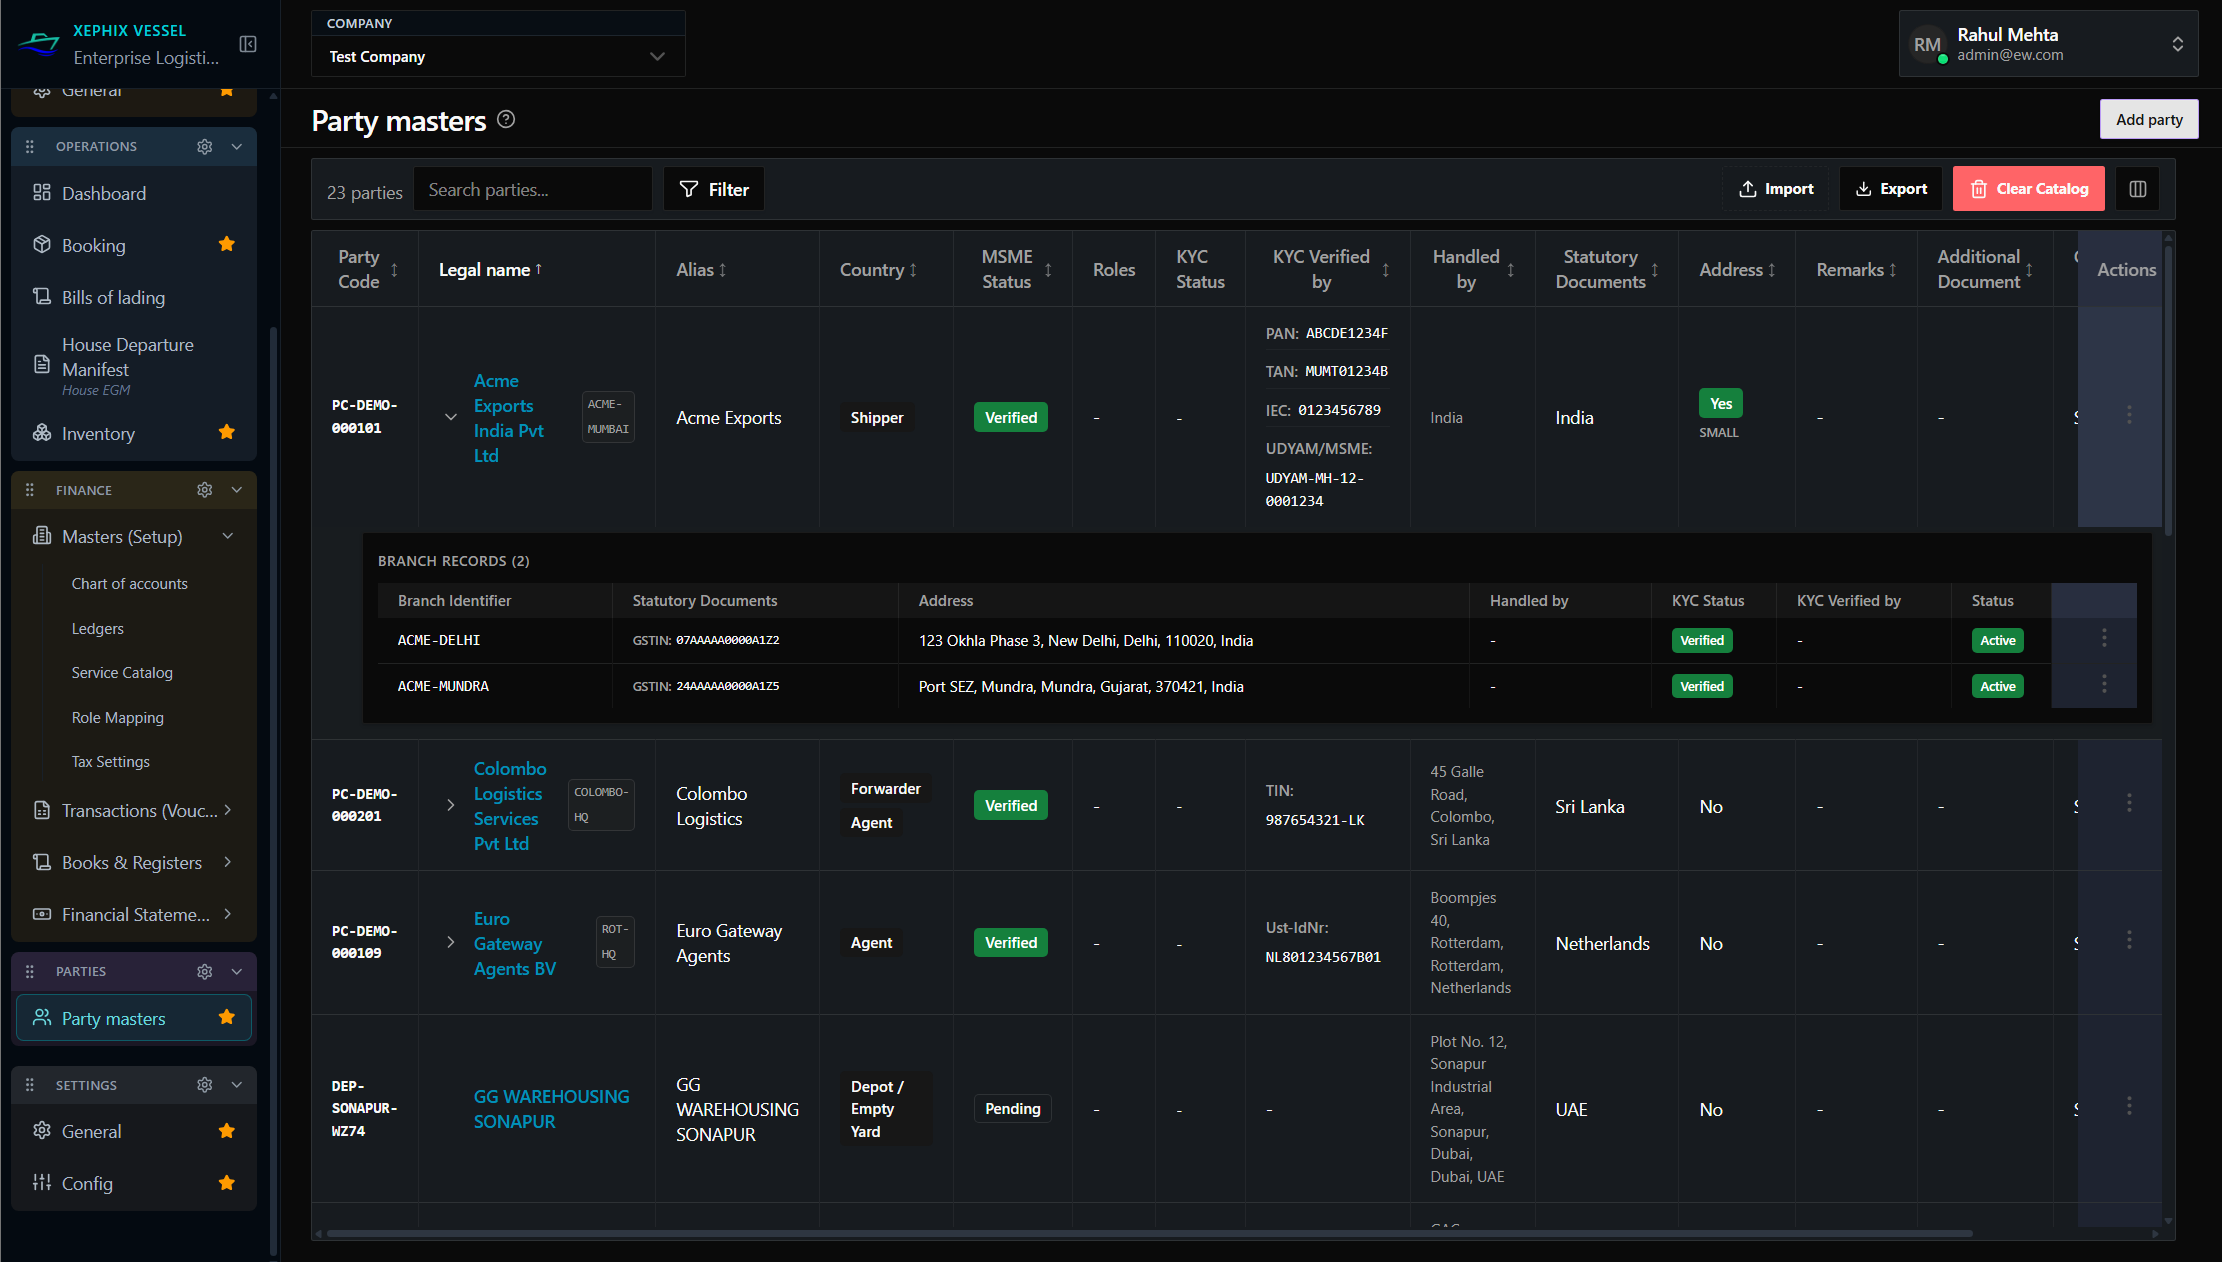Click the Export button
Viewport: 2222px width, 1262px height.
pyautogui.click(x=1891, y=189)
